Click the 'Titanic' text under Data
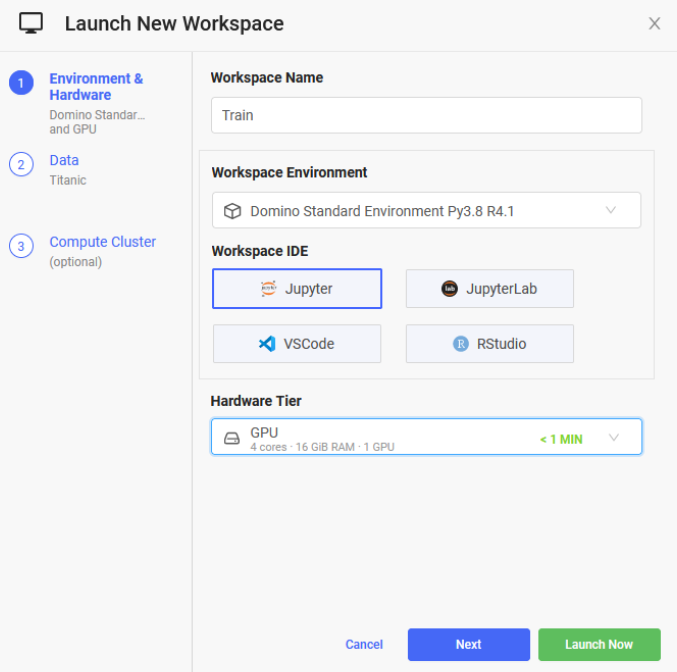Viewport: 677px width, 672px height. [68, 180]
